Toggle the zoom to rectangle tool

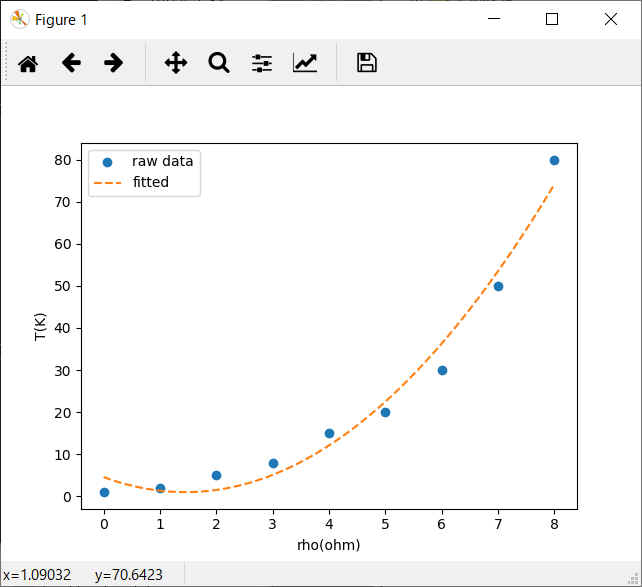tap(219, 63)
